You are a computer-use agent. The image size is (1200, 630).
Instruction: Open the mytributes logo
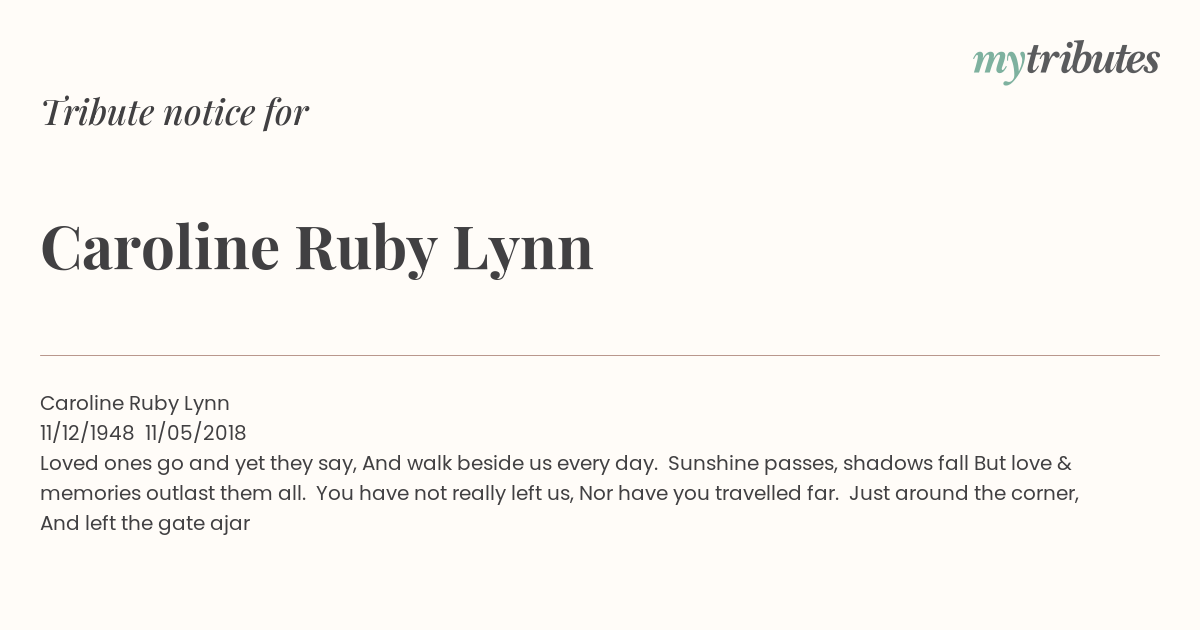pos(1066,61)
